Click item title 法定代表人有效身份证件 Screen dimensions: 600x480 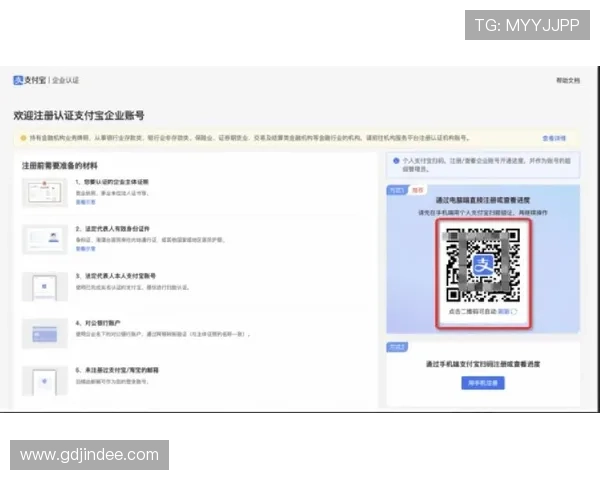(112, 229)
